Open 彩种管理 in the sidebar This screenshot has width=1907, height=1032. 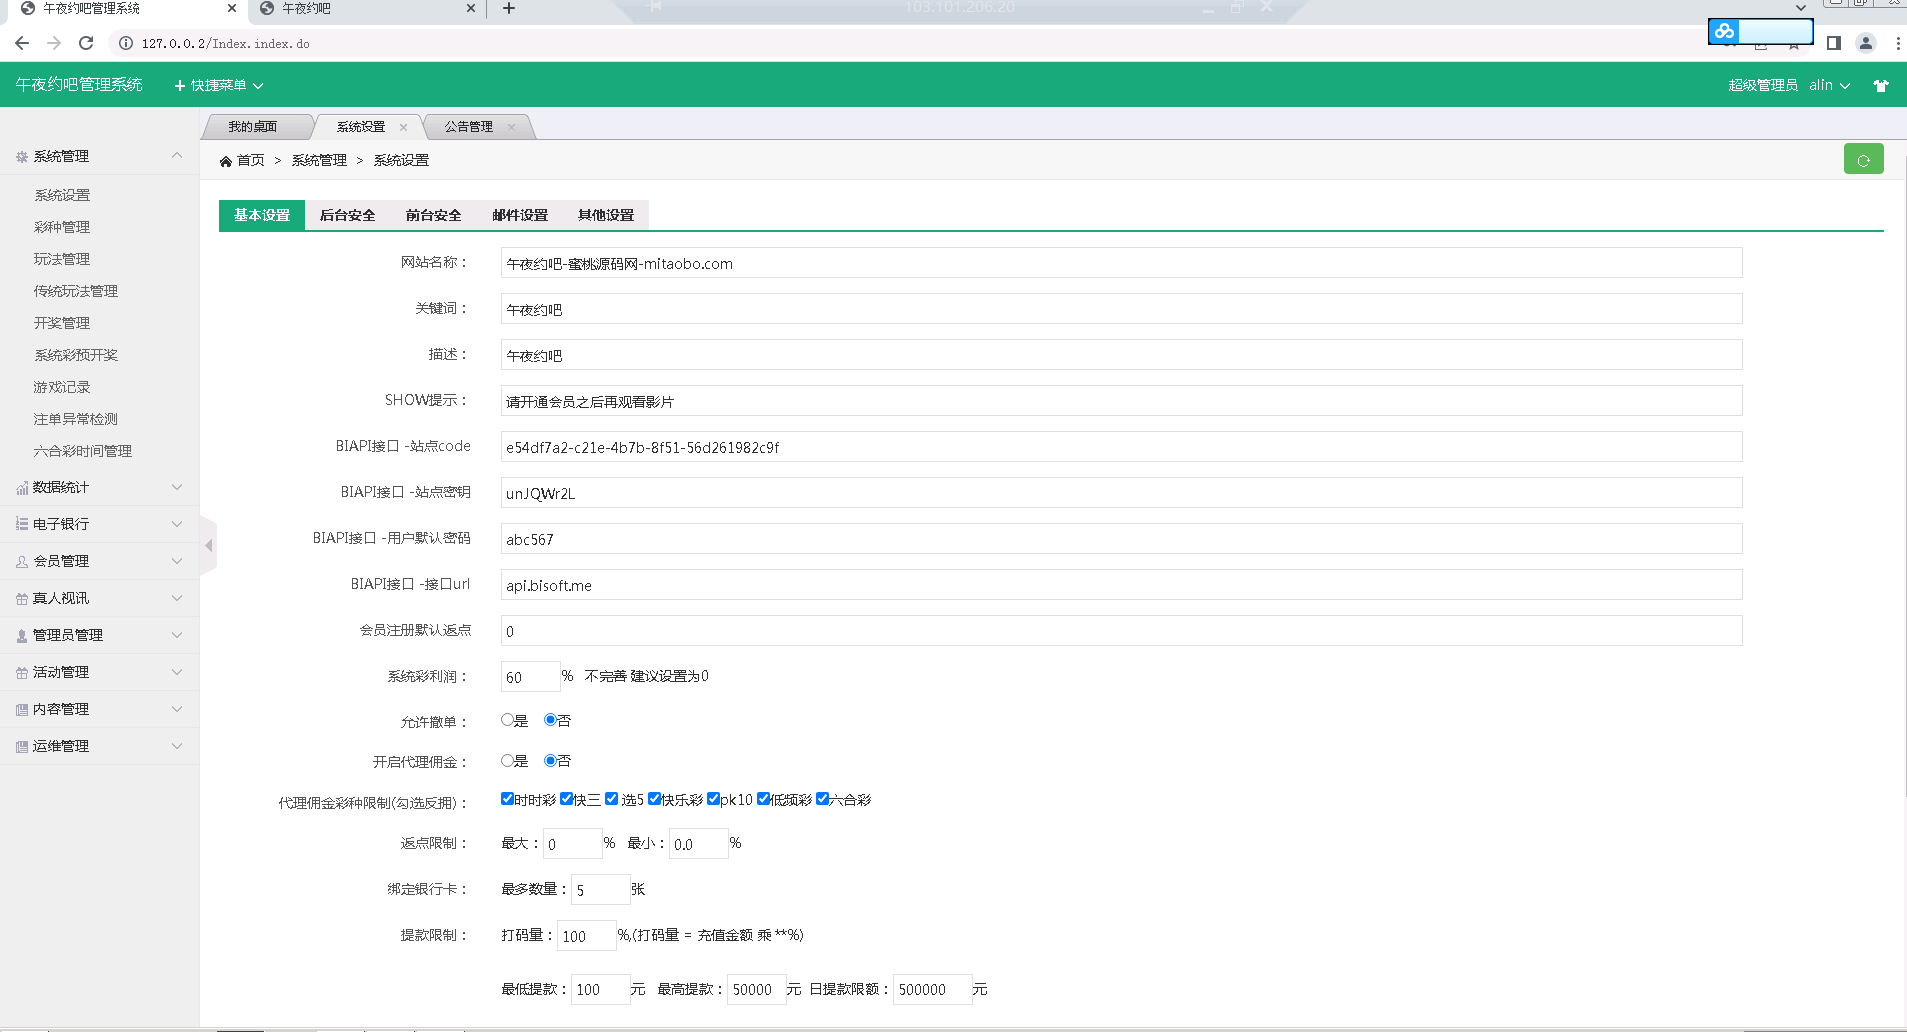62,227
